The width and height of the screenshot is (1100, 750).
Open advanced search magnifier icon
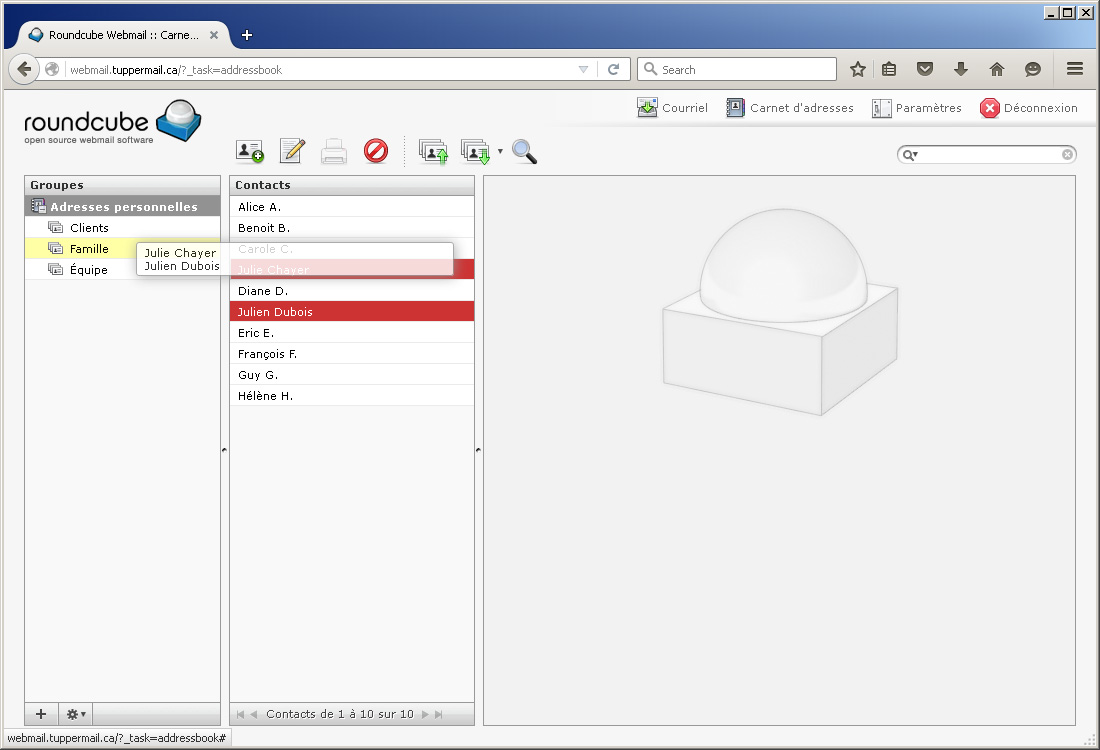point(524,152)
